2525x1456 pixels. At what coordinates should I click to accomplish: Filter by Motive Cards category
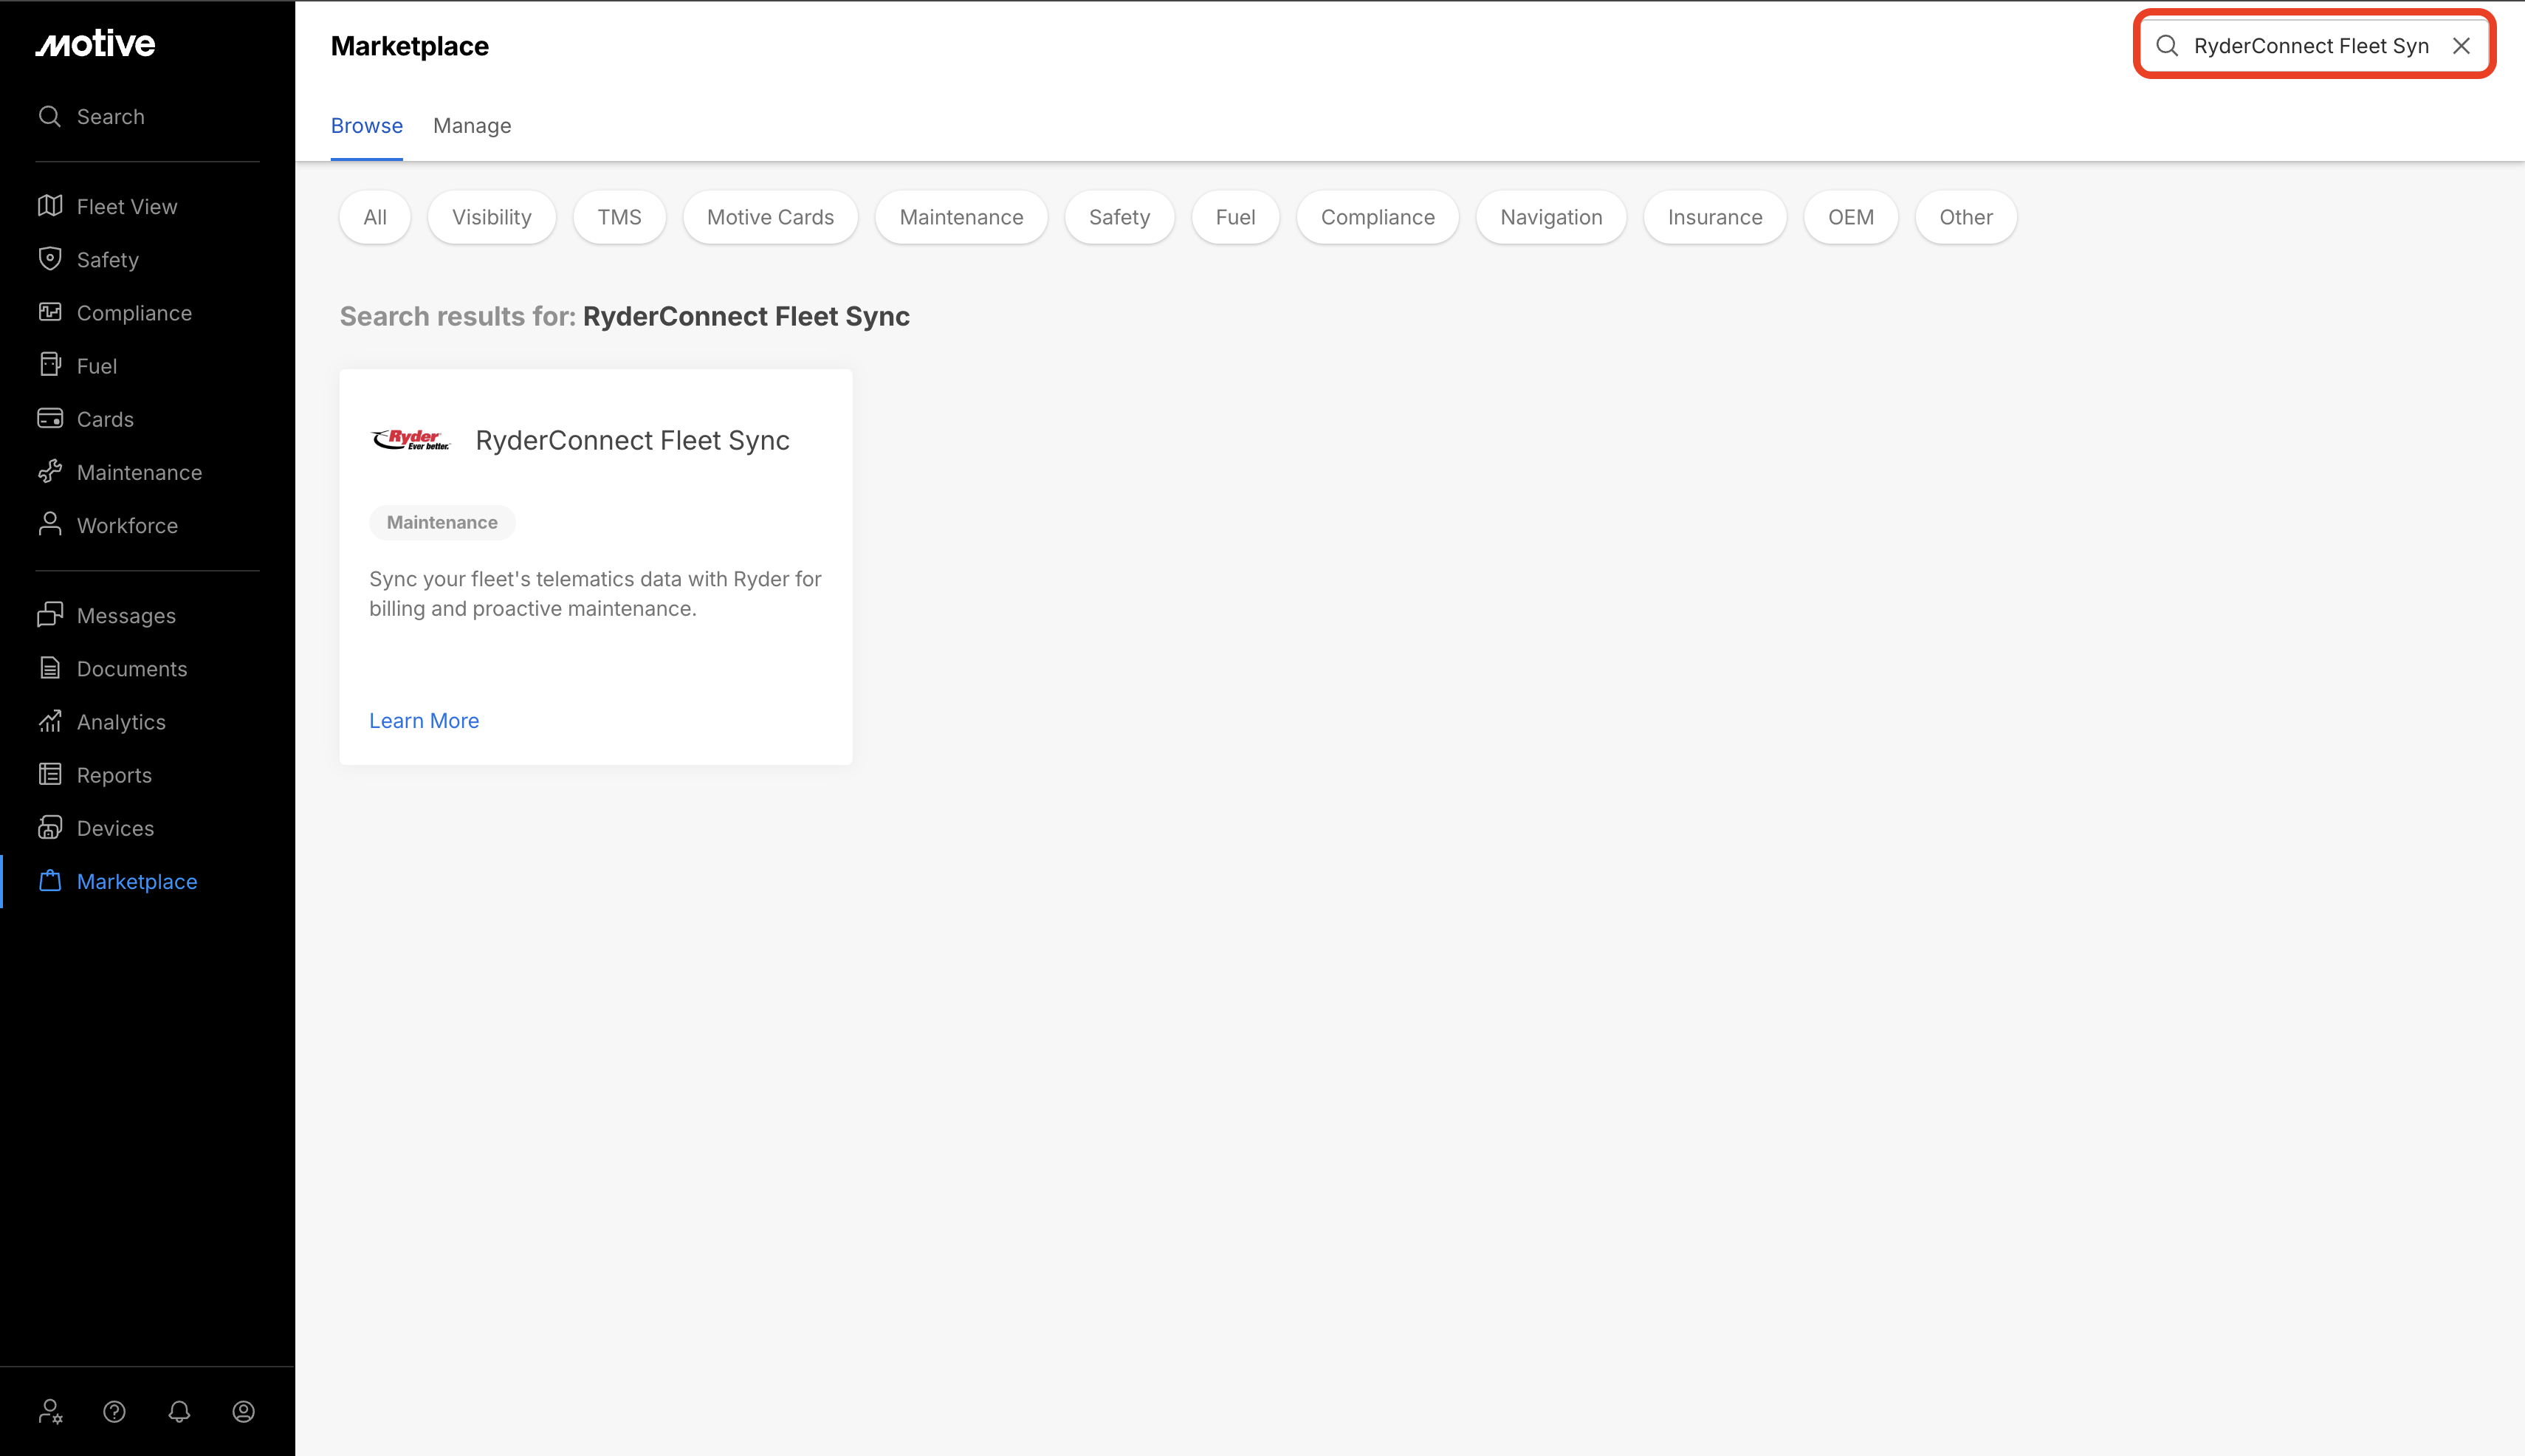[x=771, y=217]
